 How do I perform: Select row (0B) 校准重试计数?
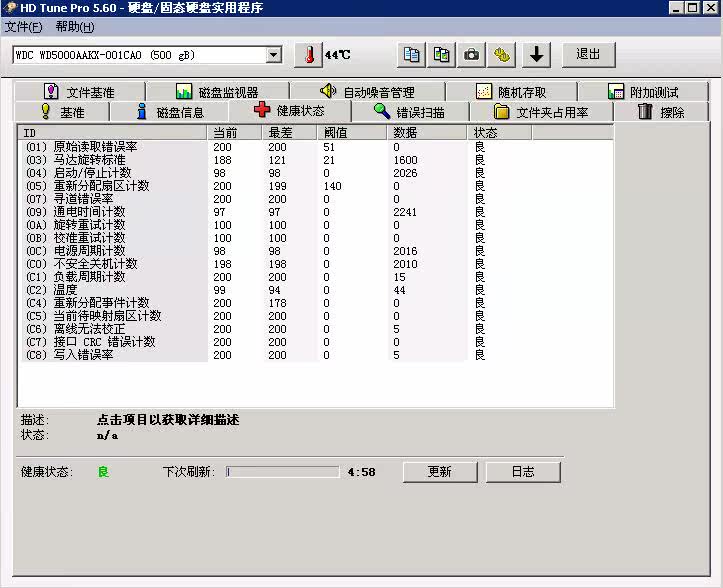point(316,238)
